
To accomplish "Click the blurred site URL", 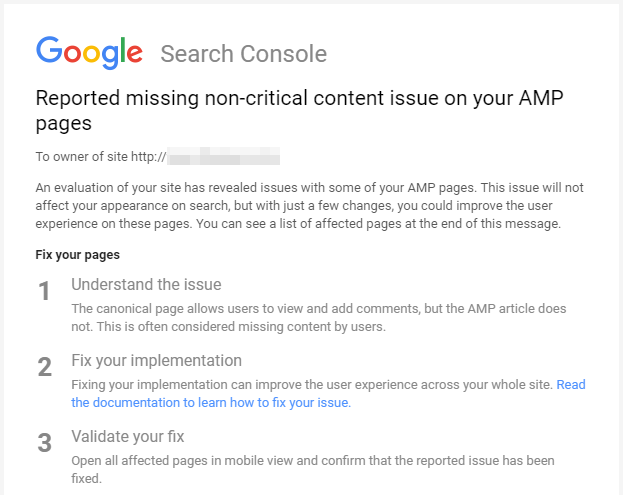I will (223, 156).
